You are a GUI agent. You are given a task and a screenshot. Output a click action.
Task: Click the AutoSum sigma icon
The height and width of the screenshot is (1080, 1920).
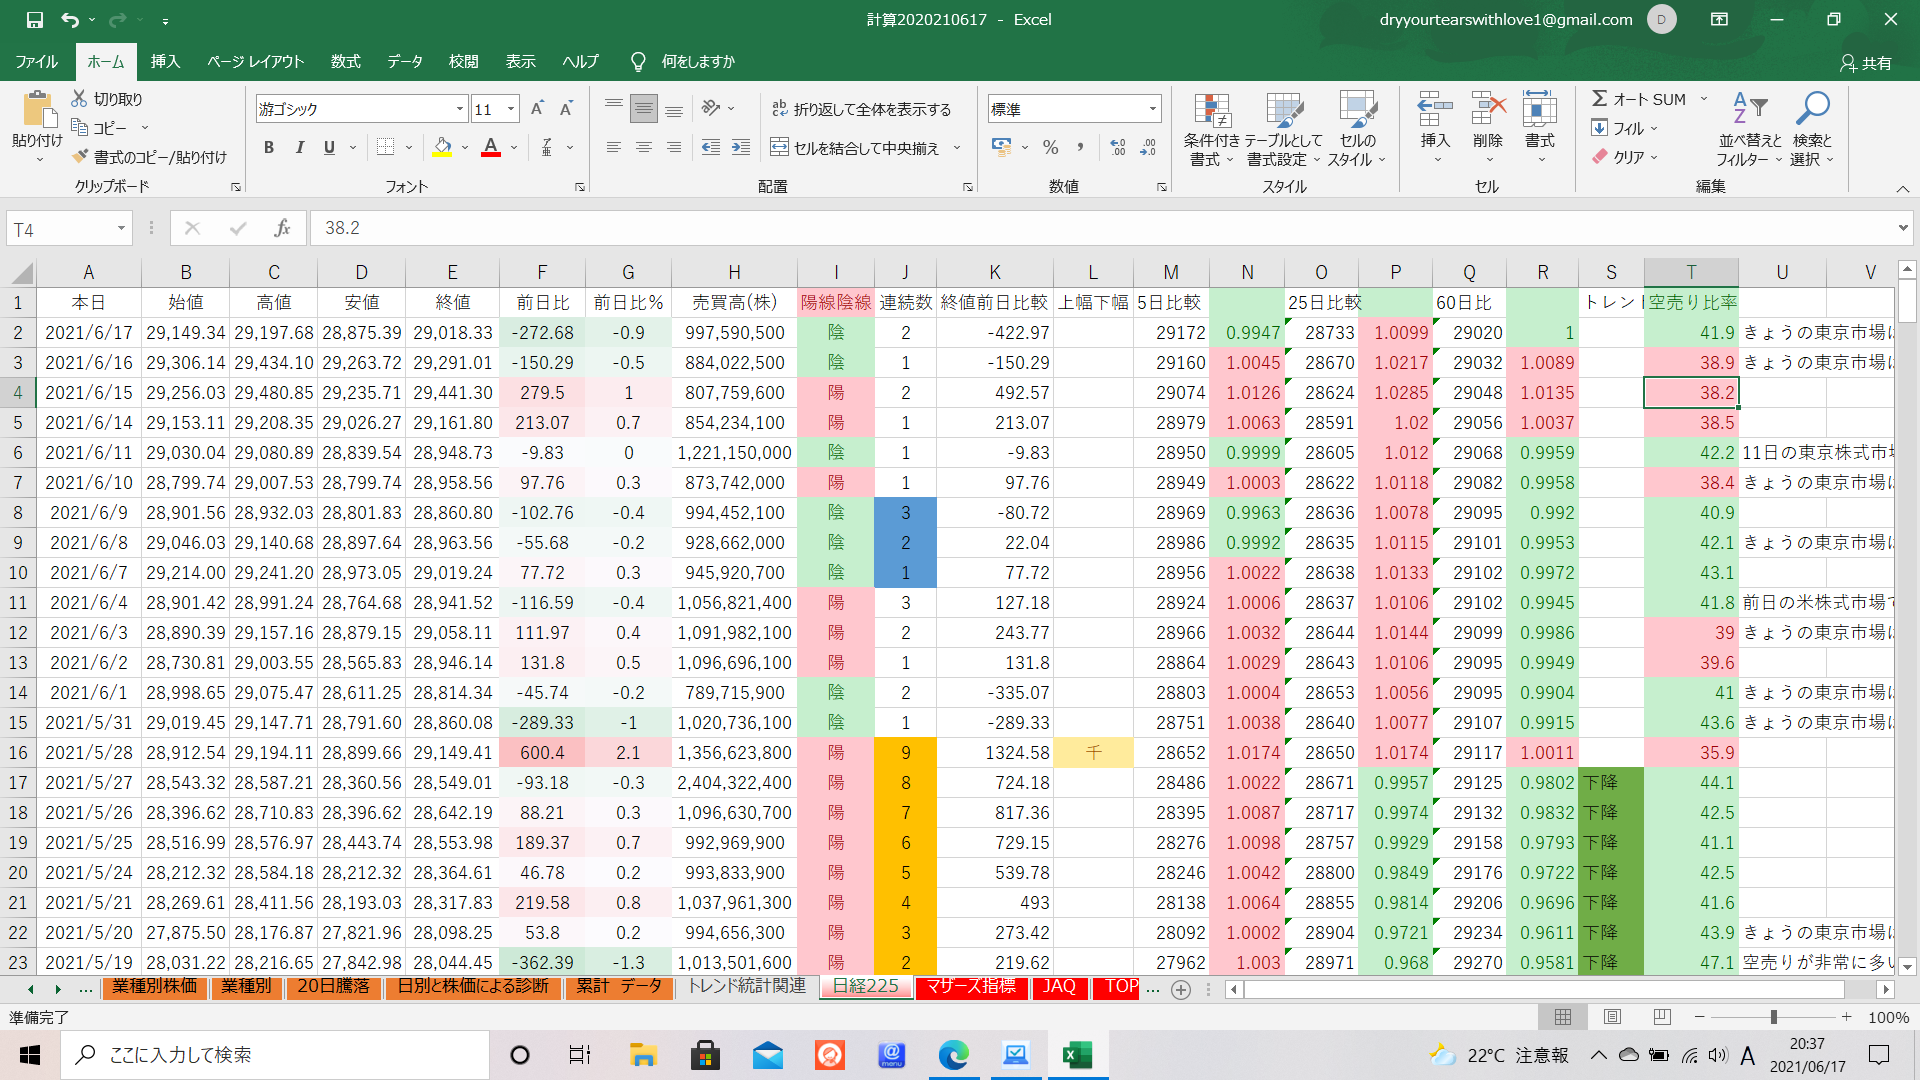coord(1600,99)
